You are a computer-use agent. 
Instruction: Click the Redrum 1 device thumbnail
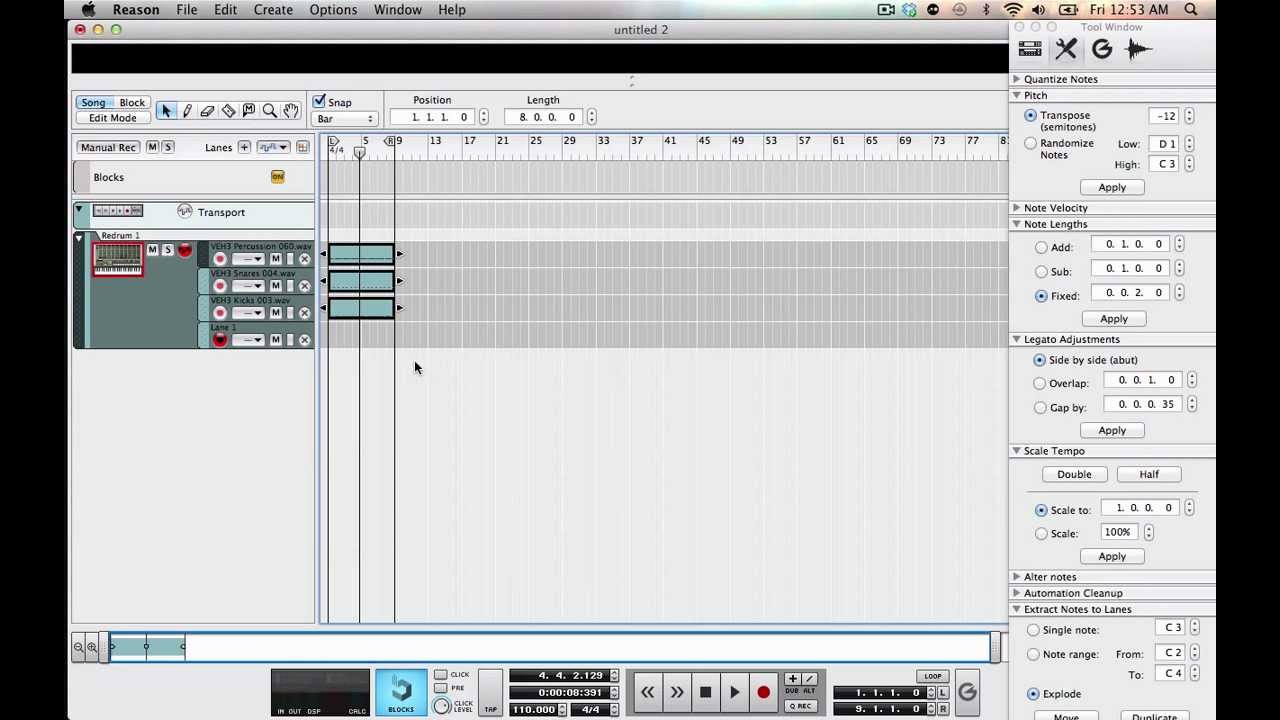click(118, 259)
